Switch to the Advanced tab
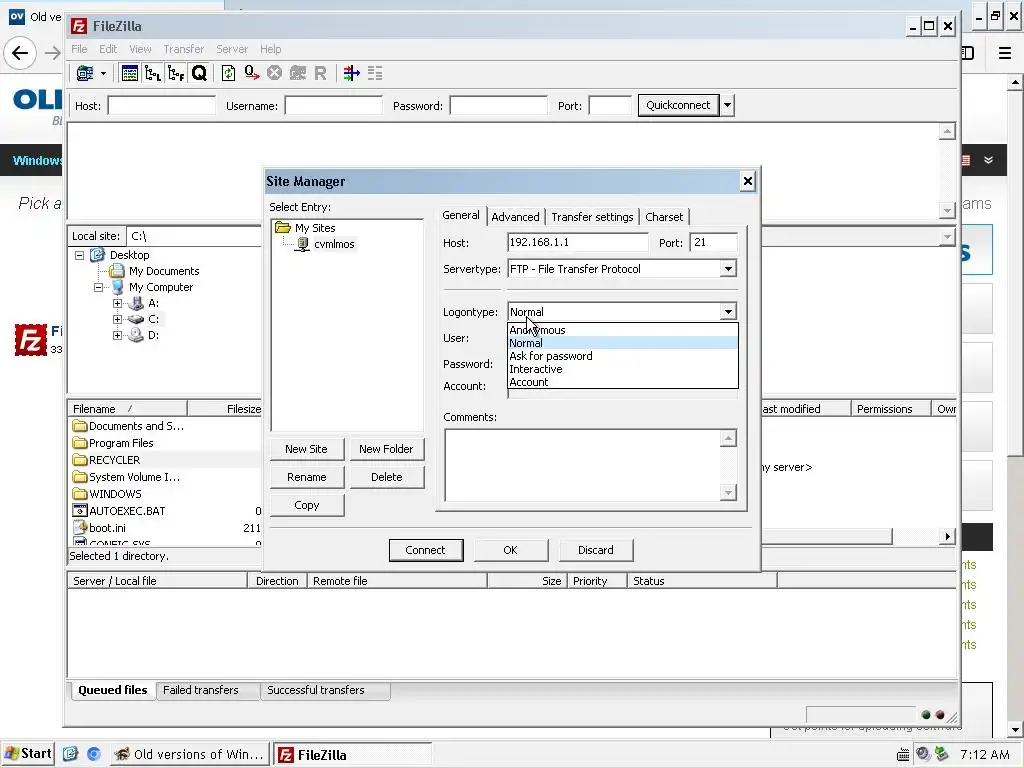 [x=515, y=217]
